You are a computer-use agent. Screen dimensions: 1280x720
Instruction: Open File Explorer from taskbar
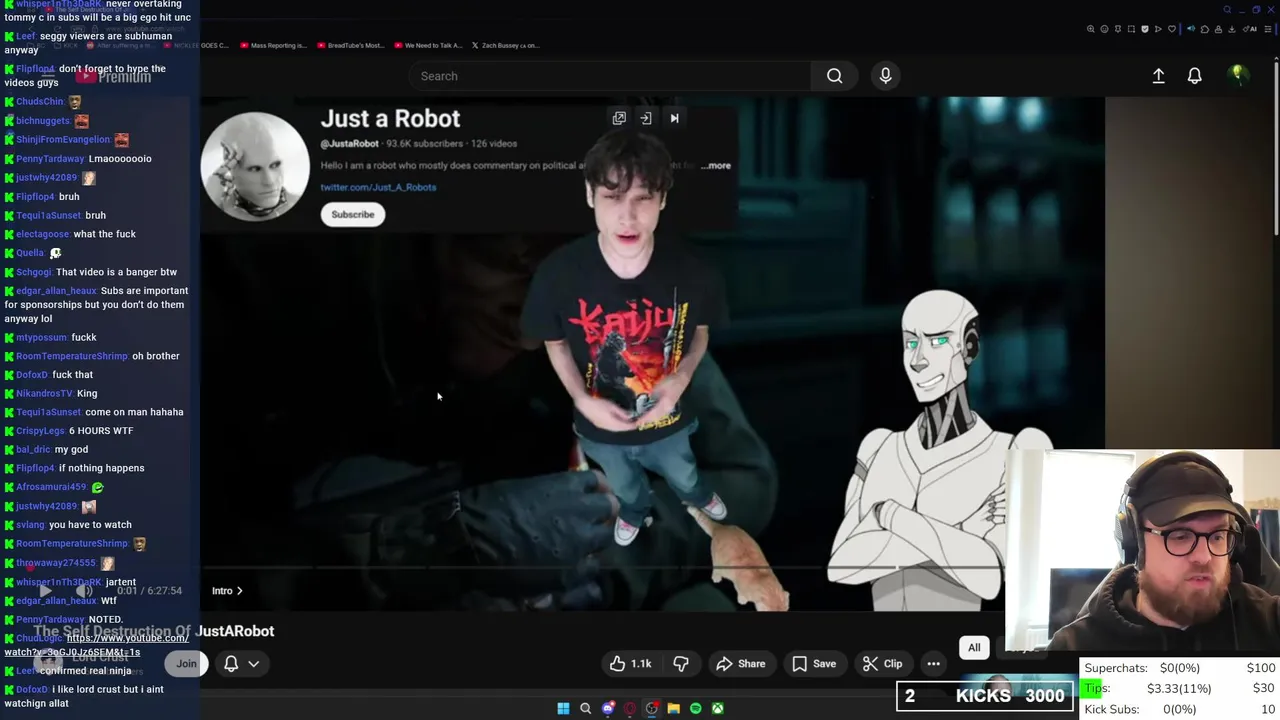[x=673, y=708]
